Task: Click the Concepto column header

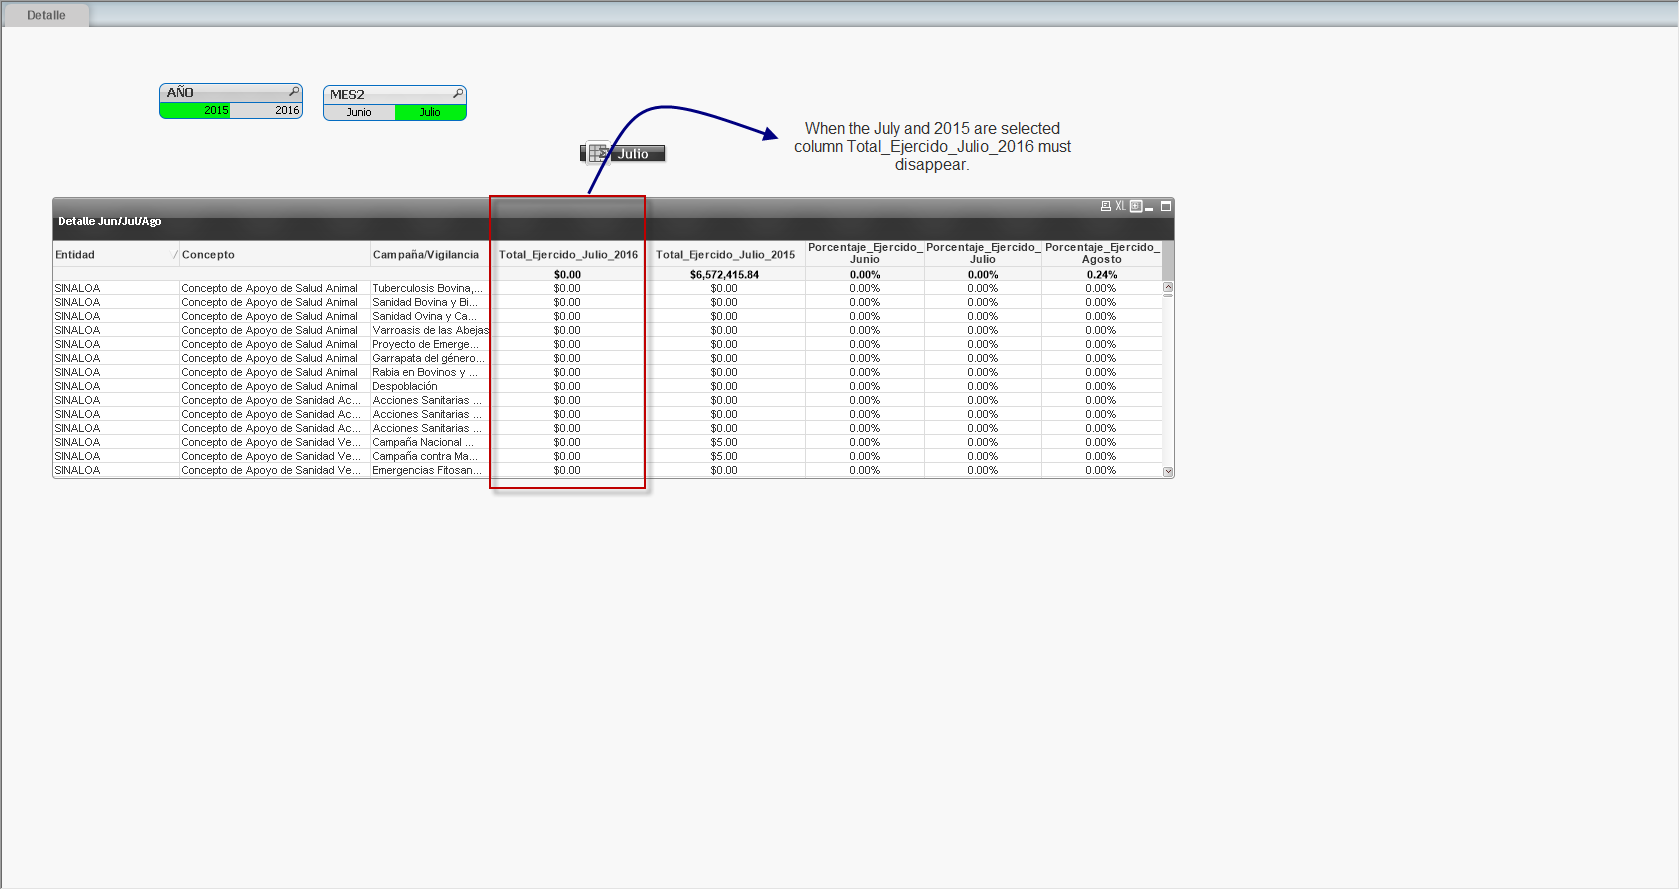Action: click(x=275, y=254)
